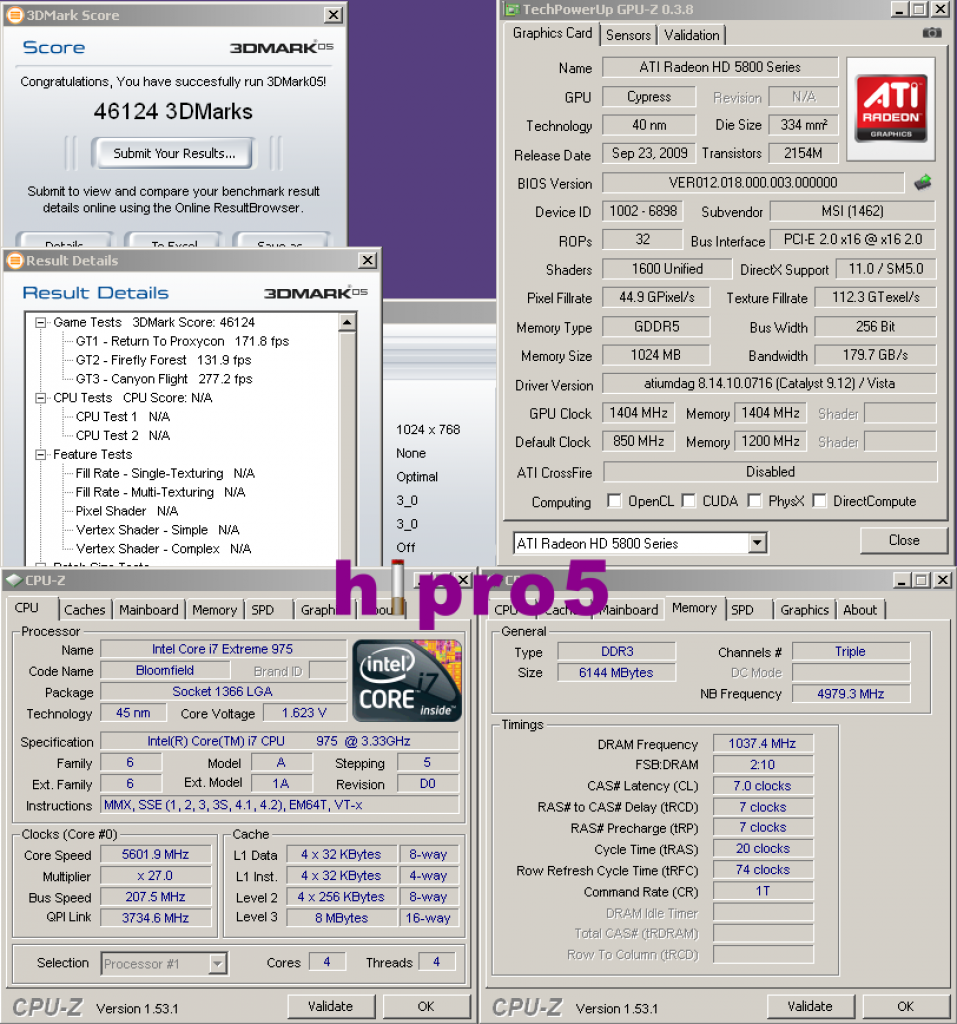The image size is (957, 1024).
Task: Open the About tab in right CPU-Z window
Action: (x=860, y=609)
